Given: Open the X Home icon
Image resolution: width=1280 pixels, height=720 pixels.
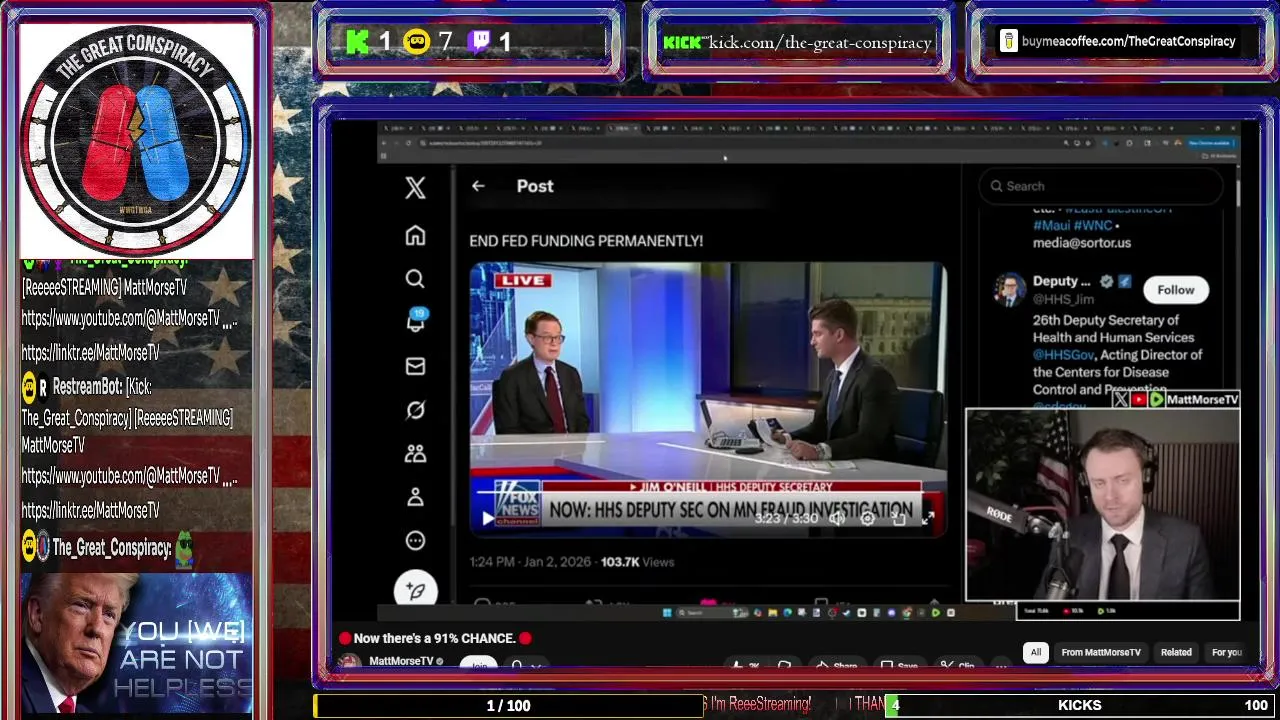Looking at the screenshot, I should pyautogui.click(x=415, y=235).
